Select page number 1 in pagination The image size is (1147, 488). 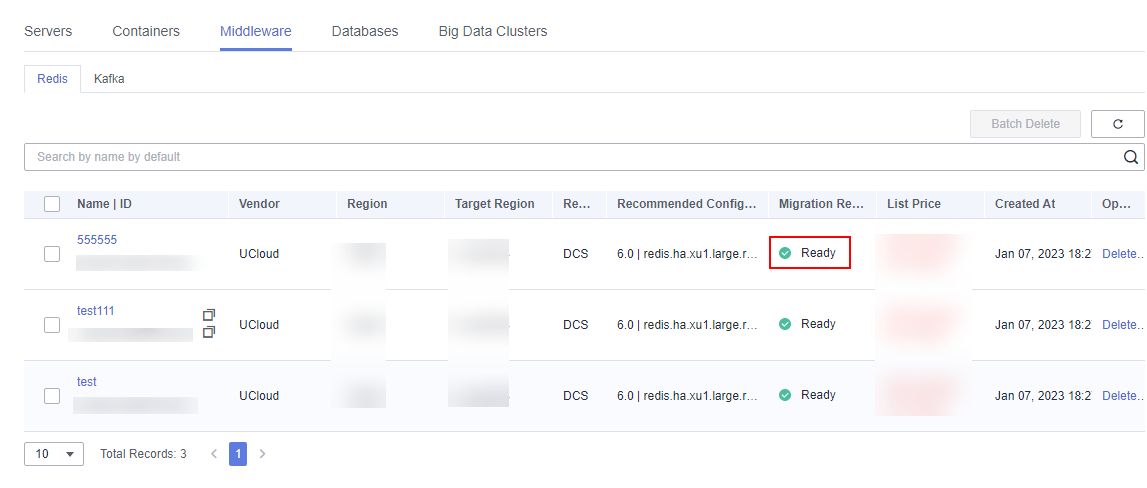pos(238,454)
